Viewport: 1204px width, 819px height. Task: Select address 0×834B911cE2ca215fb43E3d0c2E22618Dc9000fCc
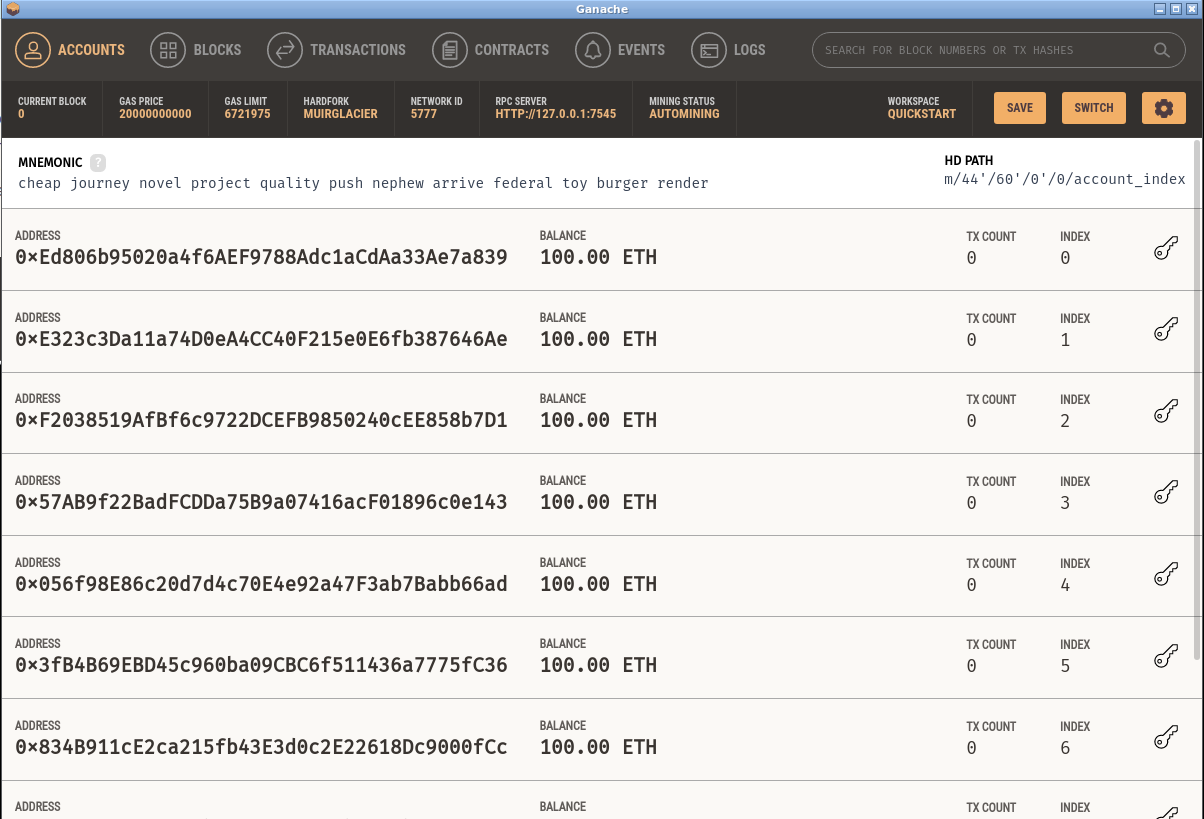click(261, 747)
